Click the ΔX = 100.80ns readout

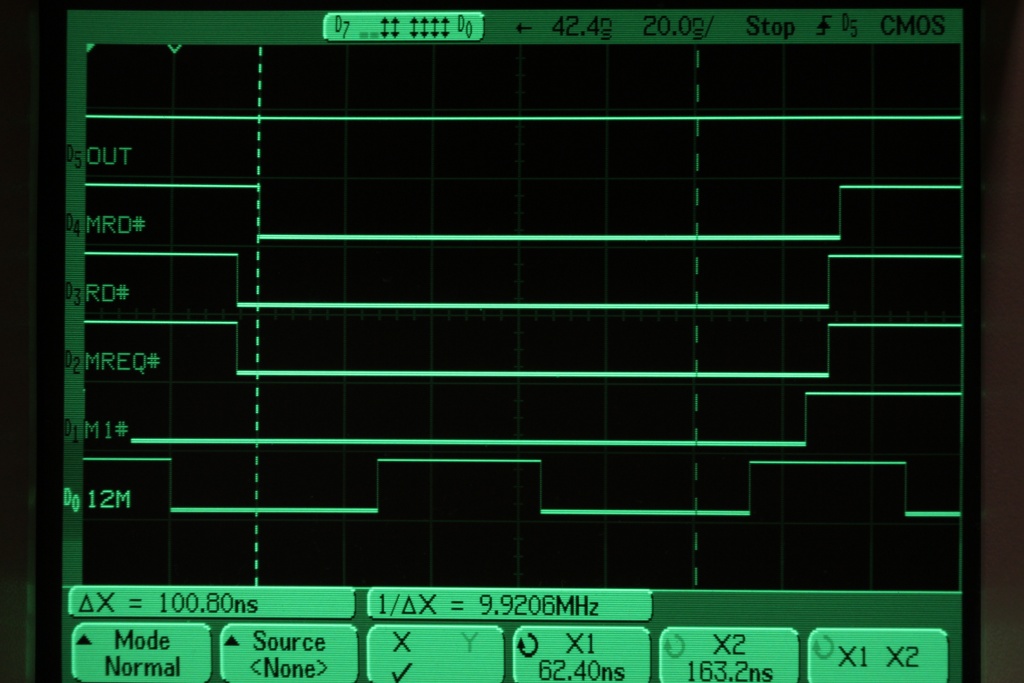211,604
